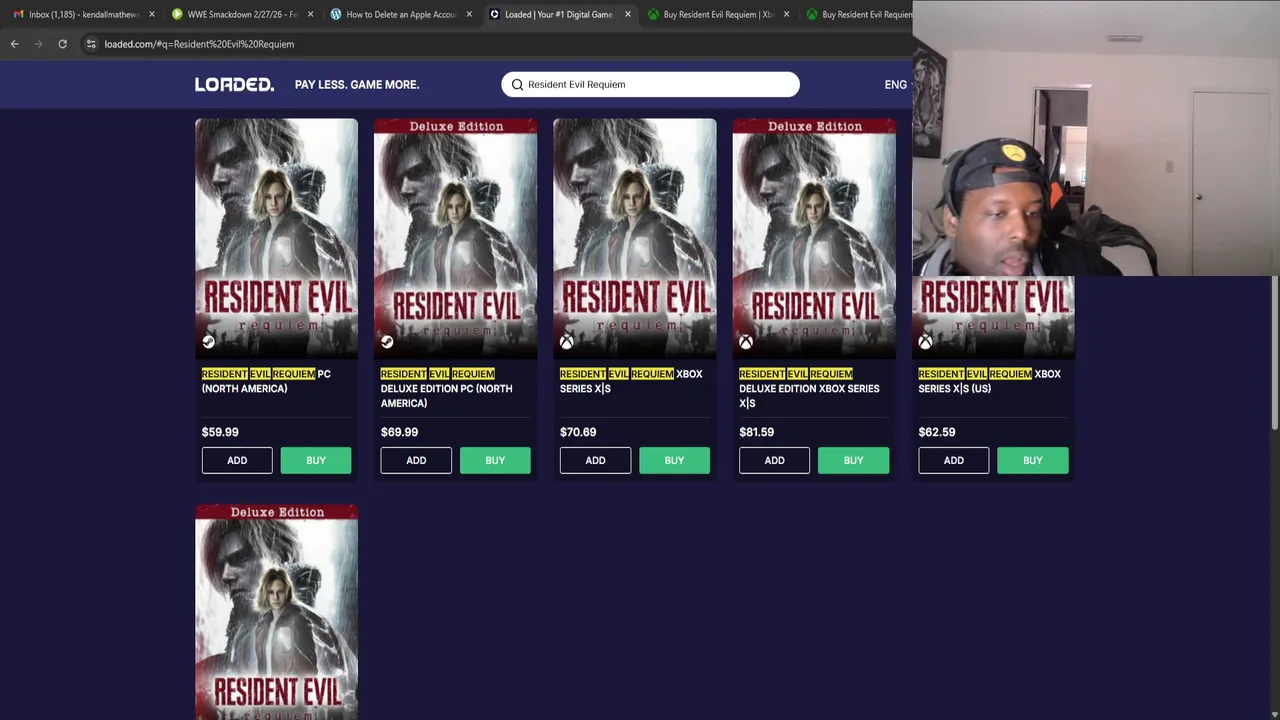Close the Loaded tab
Viewport: 1280px width, 720px height.
click(x=628, y=14)
